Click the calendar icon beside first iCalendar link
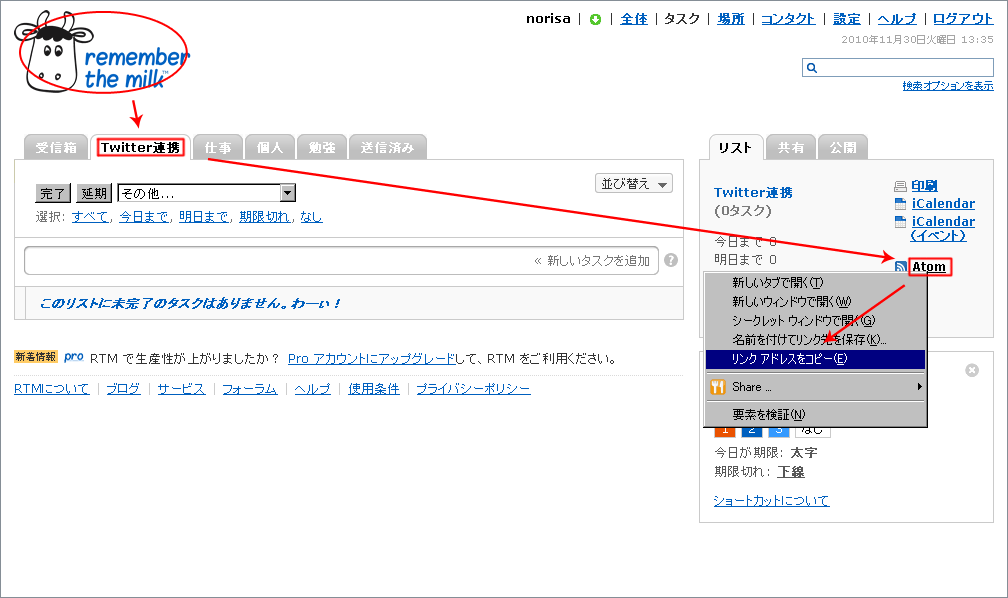 point(900,204)
